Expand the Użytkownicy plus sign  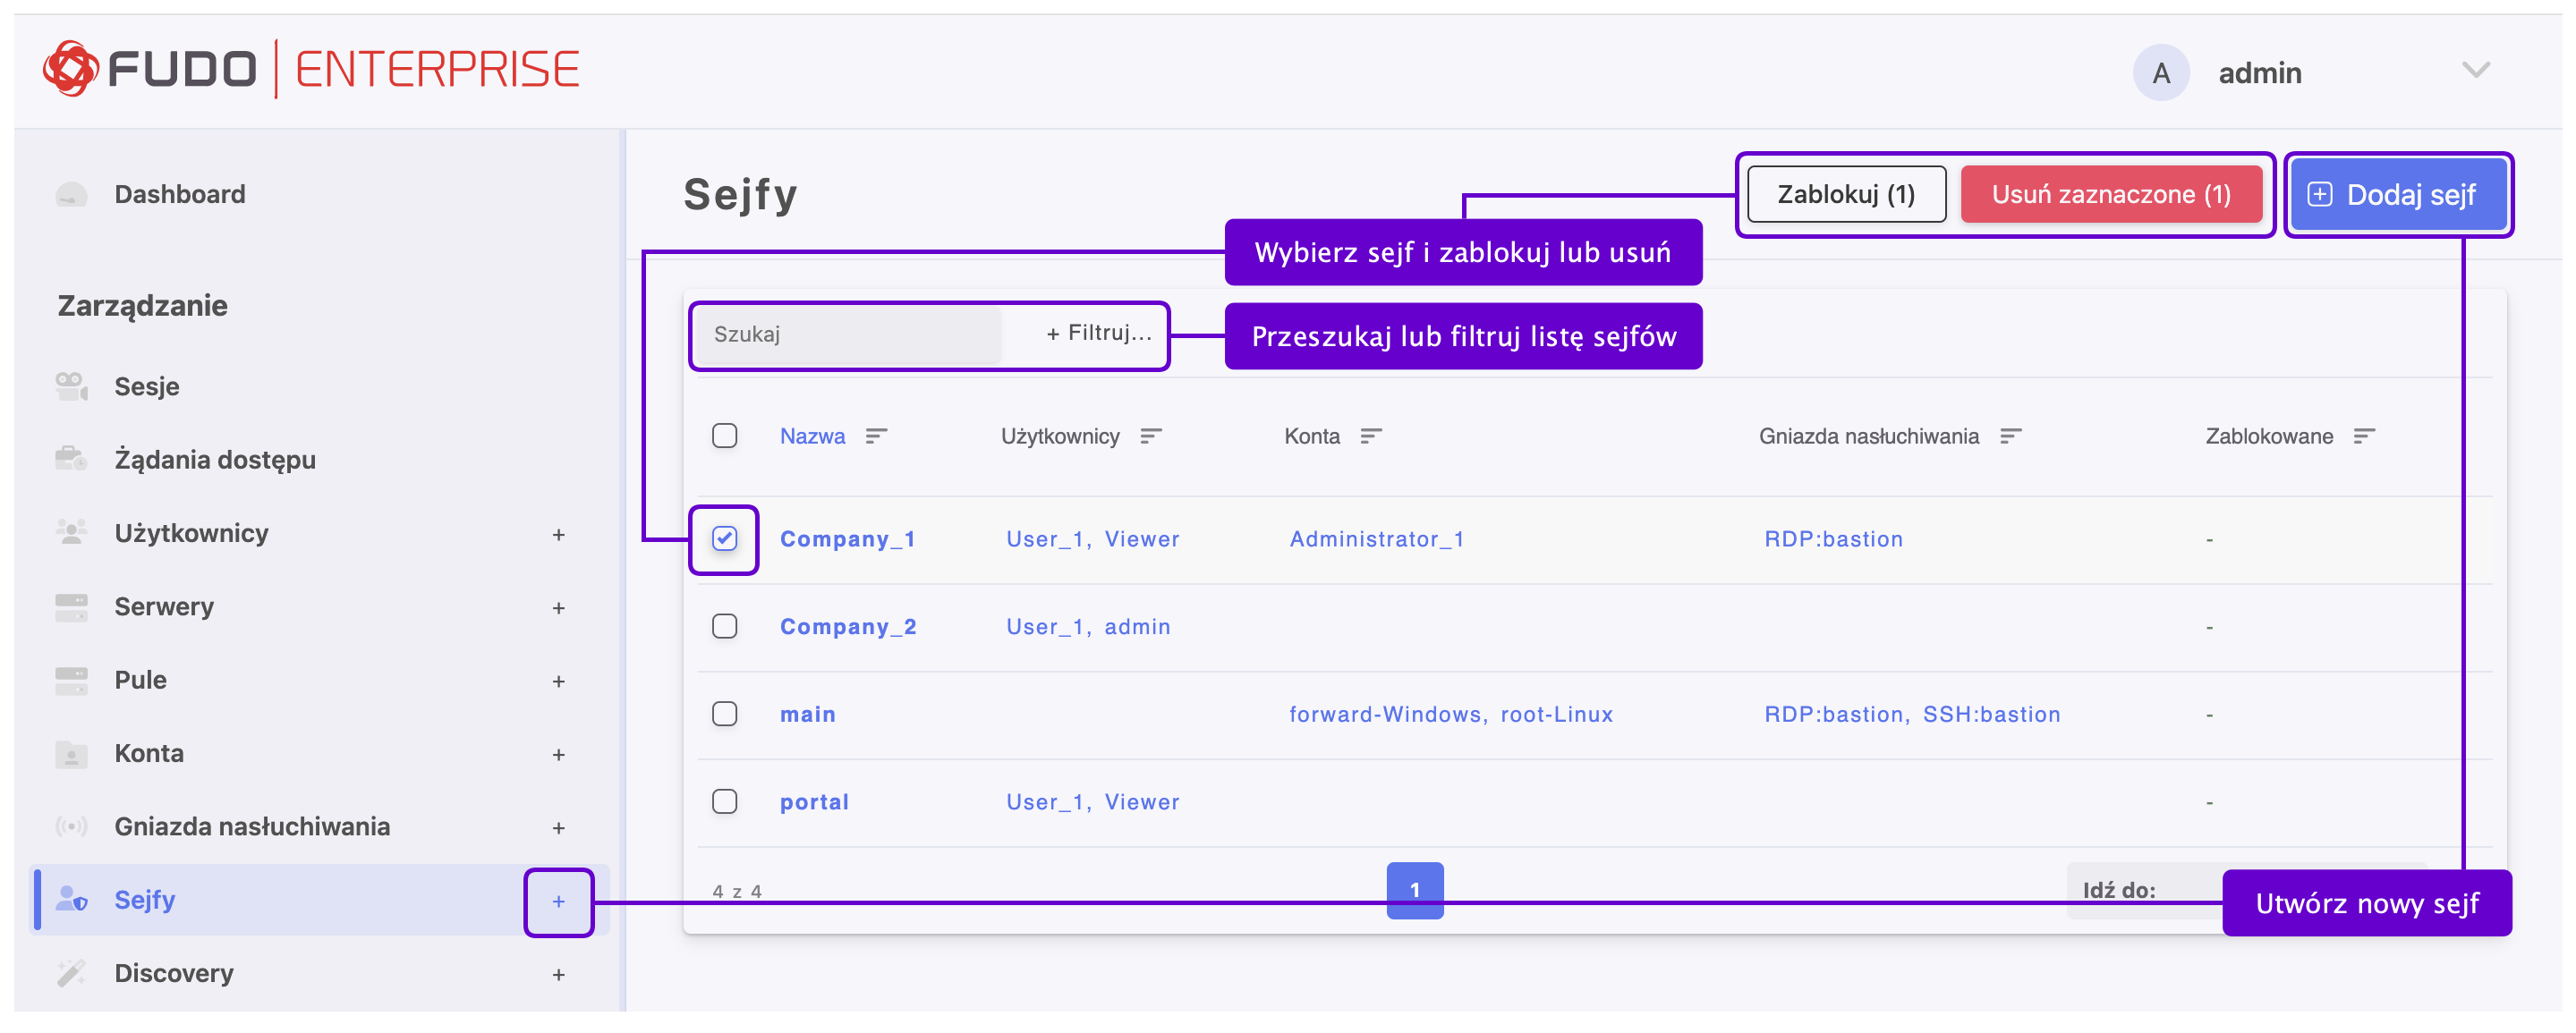point(559,534)
